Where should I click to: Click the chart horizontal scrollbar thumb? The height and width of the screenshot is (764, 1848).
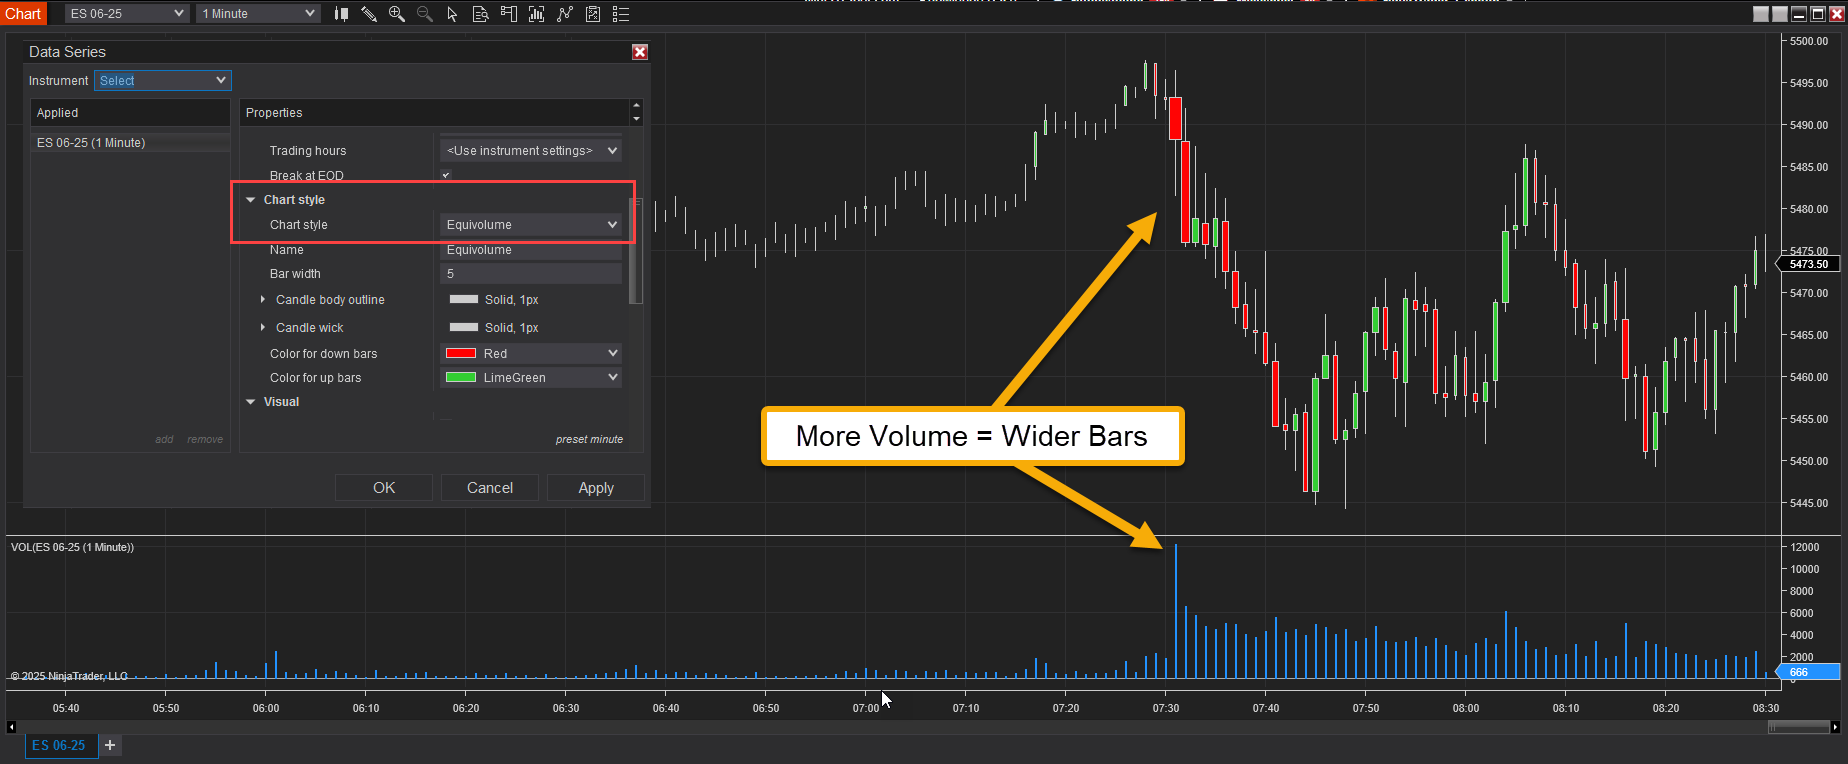point(1799,727)
